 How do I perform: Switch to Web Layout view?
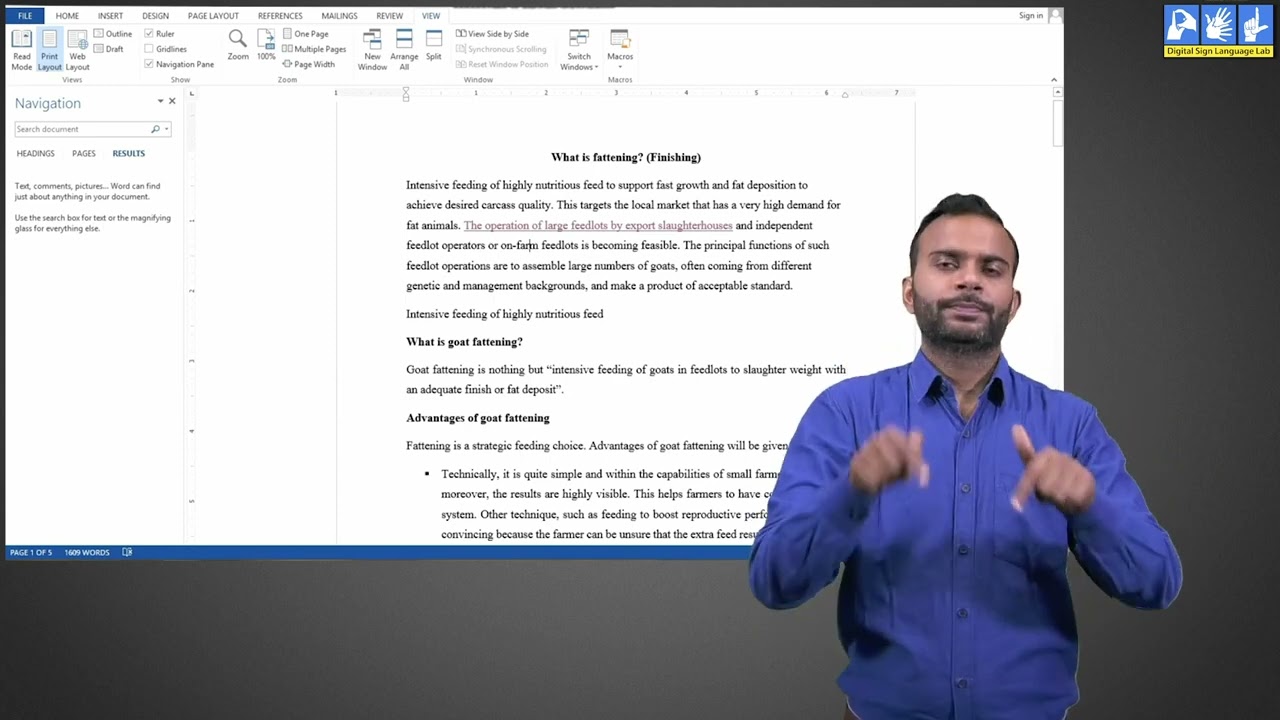tap(77, 49)
